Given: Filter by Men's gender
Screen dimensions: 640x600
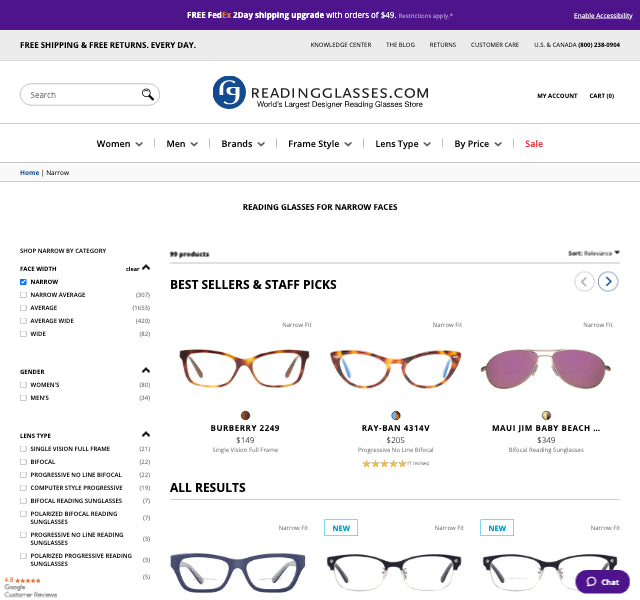Looking at the screenshot, I should (23, 398).
